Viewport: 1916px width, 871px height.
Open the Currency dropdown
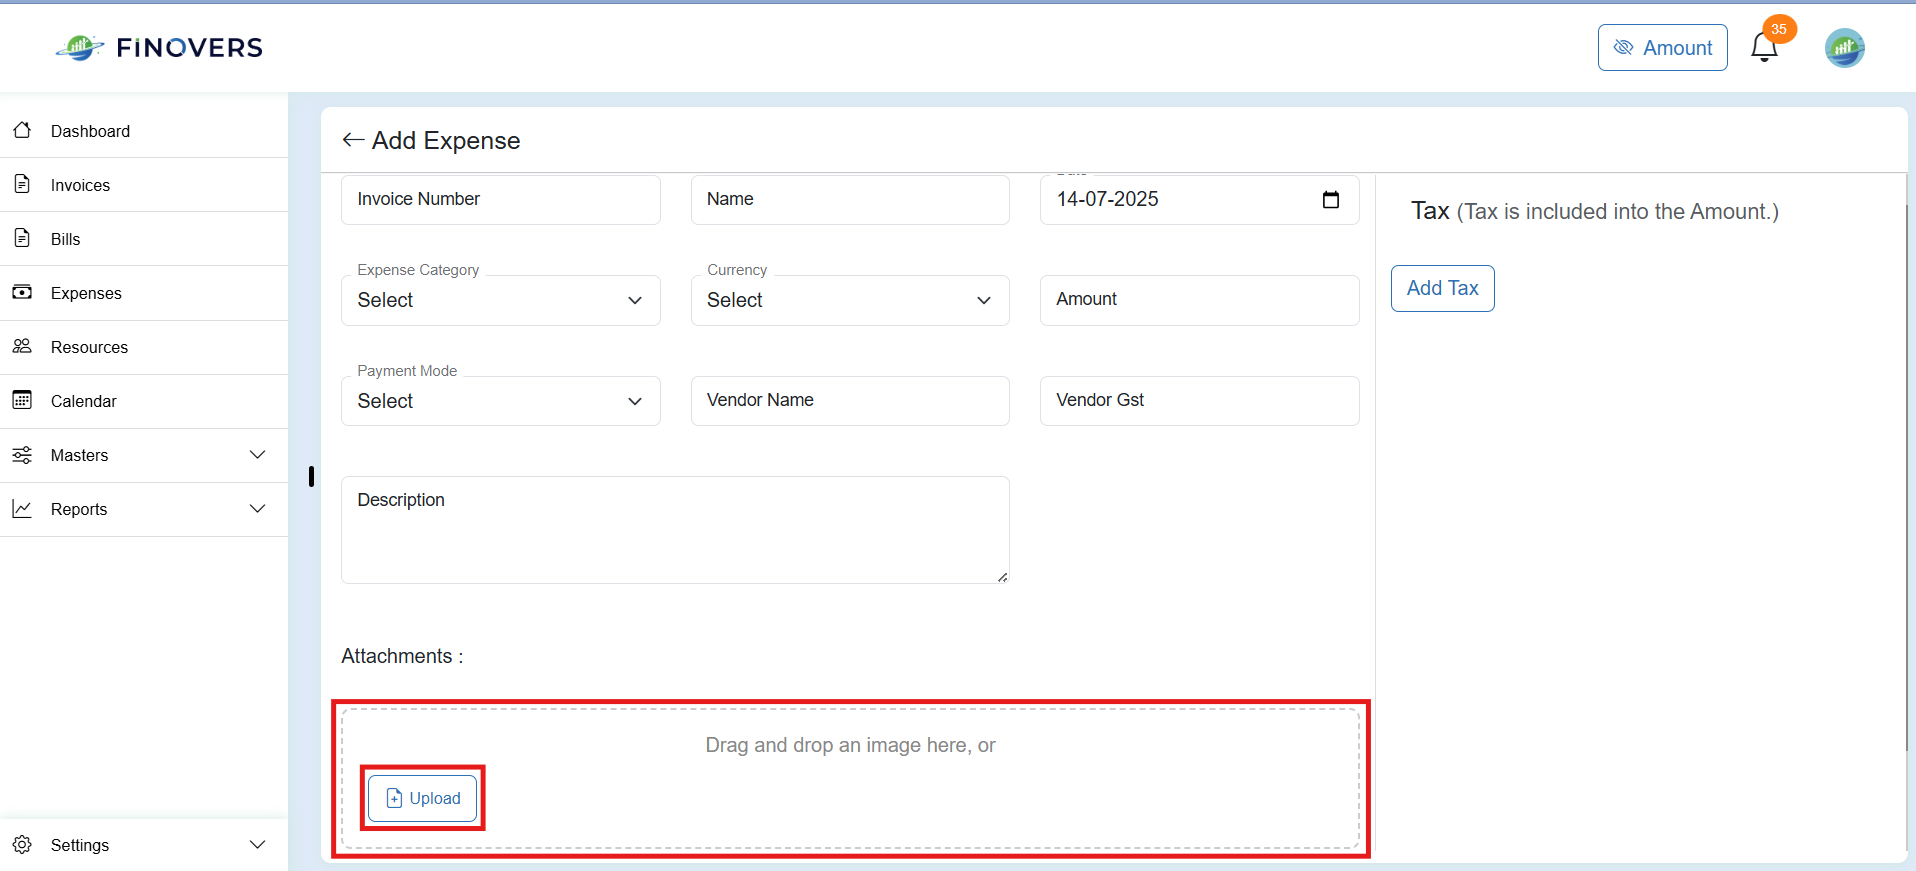(x=850, y=300)
